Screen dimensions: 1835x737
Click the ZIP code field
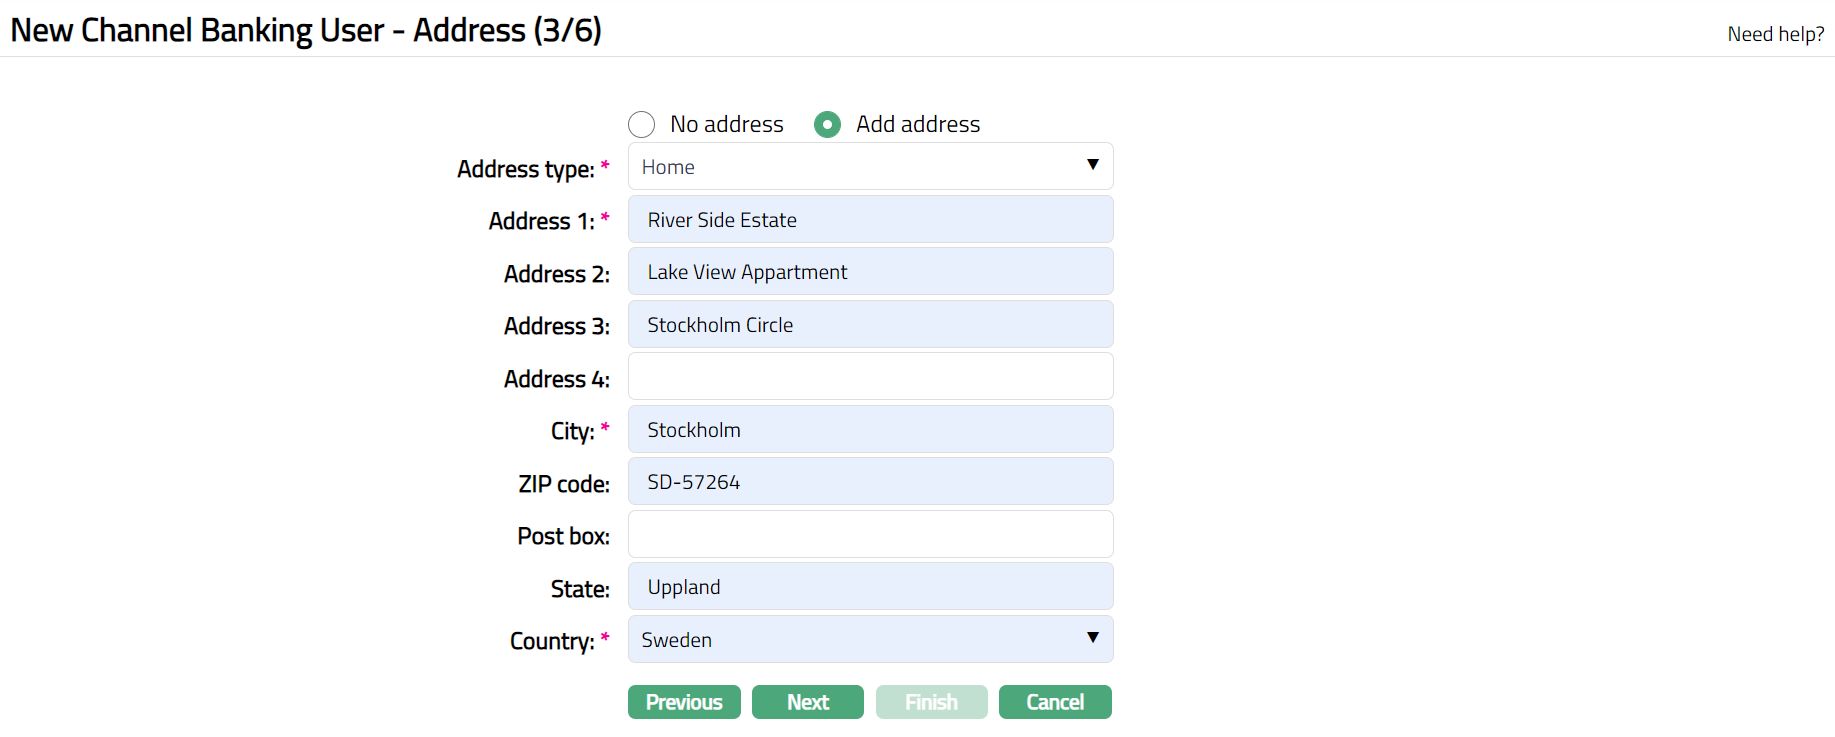pos(870,482)
